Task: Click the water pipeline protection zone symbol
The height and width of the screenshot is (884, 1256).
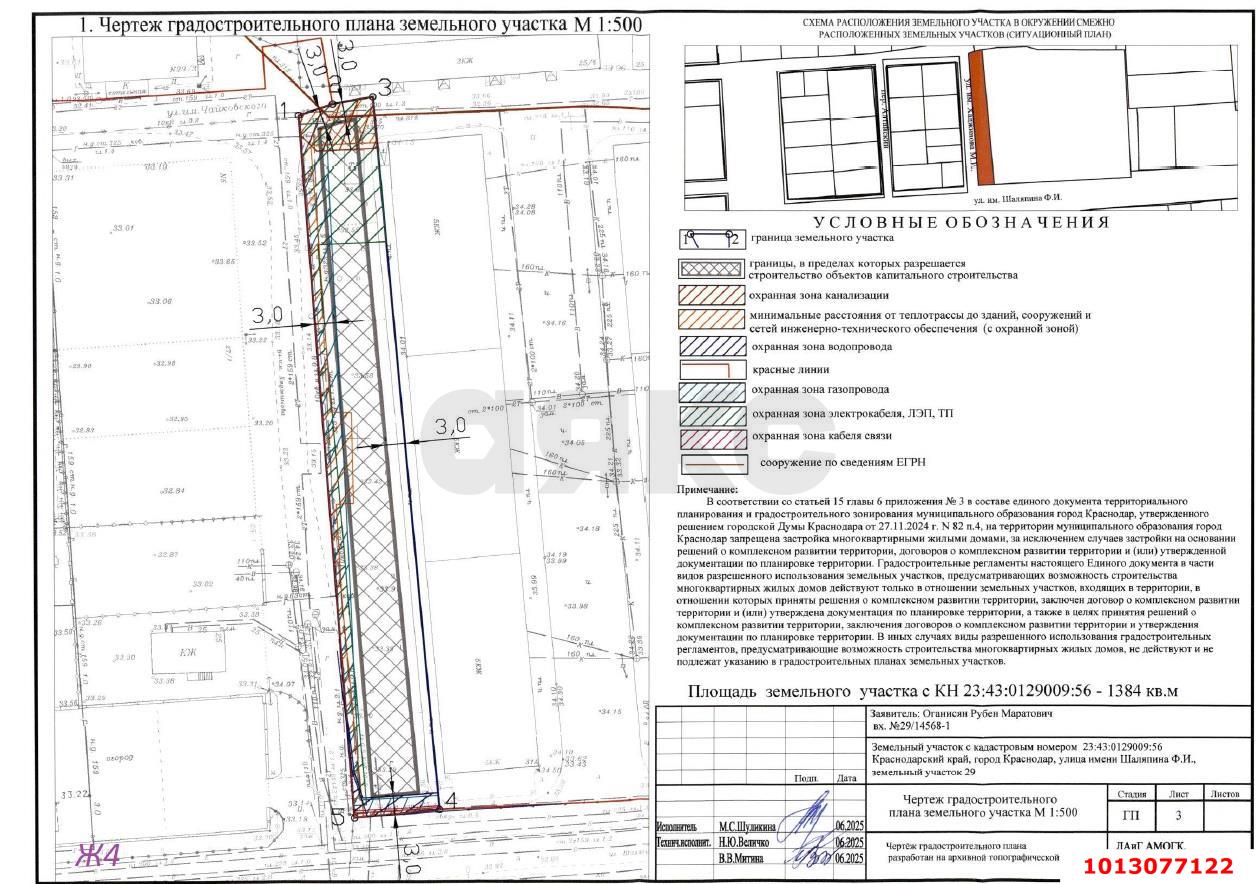Action: 713,347
